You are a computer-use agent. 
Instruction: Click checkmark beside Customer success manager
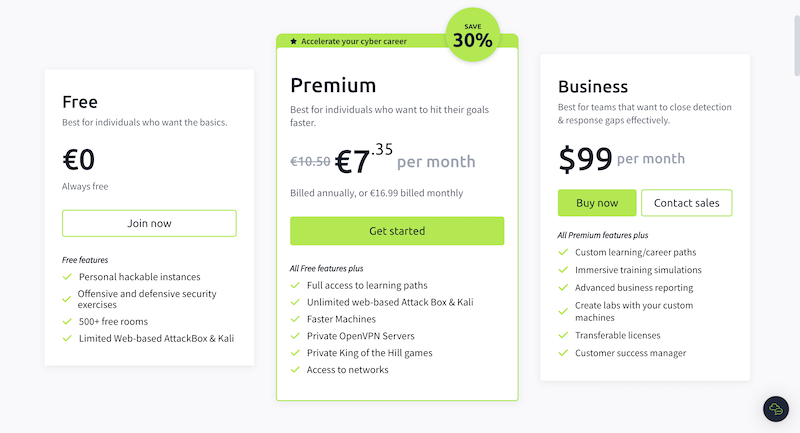coord(563,352)
